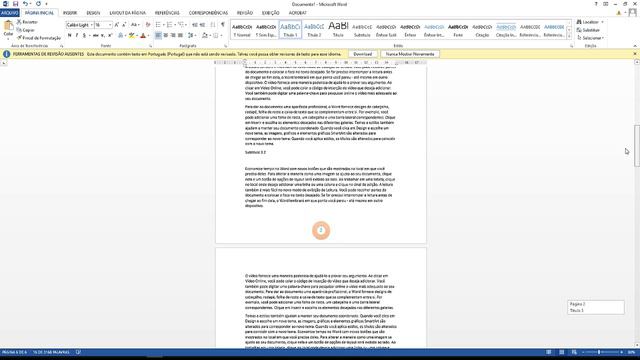This screenshot has width=640, height=360.
Task: Close the yellow notification bar
Action: [x=635, y=54]
